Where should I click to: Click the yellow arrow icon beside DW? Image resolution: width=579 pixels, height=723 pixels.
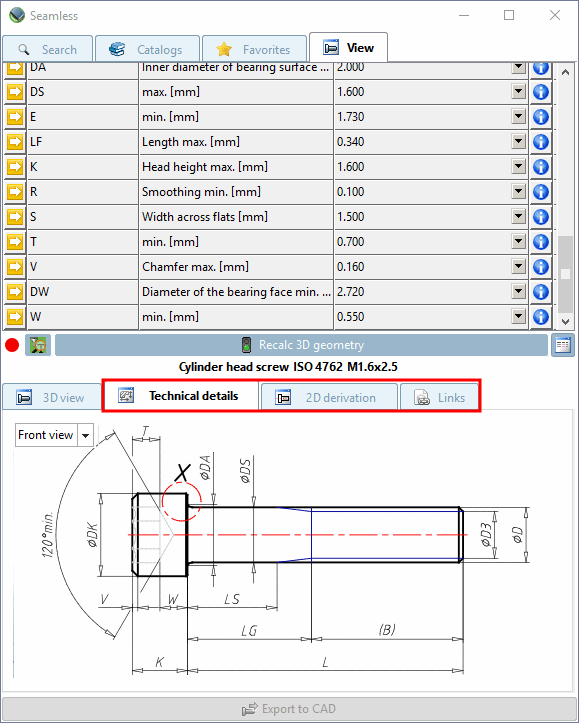click(15, 292)
